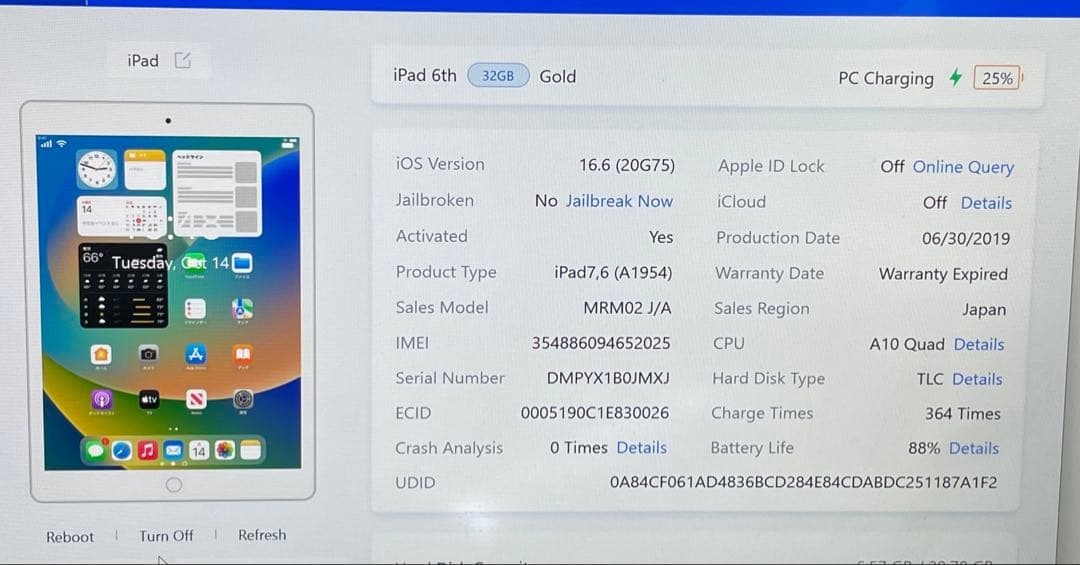
Task: Click the Product Type value iPad7,6 (A1954)
Action: [613, 272]
